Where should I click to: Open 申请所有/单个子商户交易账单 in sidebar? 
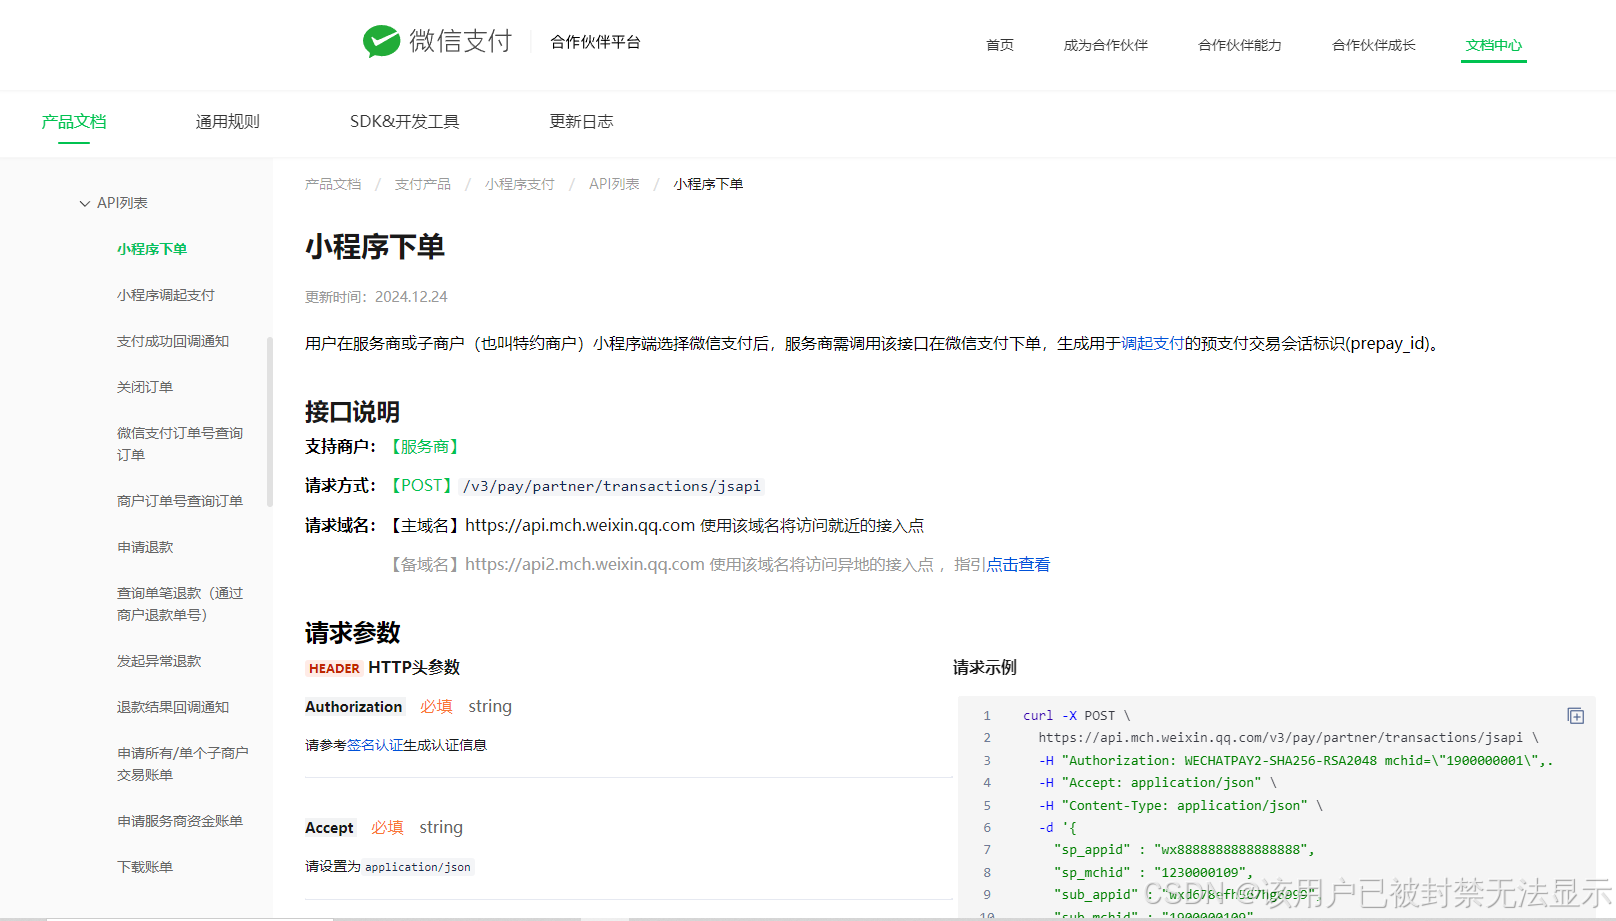(182, 764)
